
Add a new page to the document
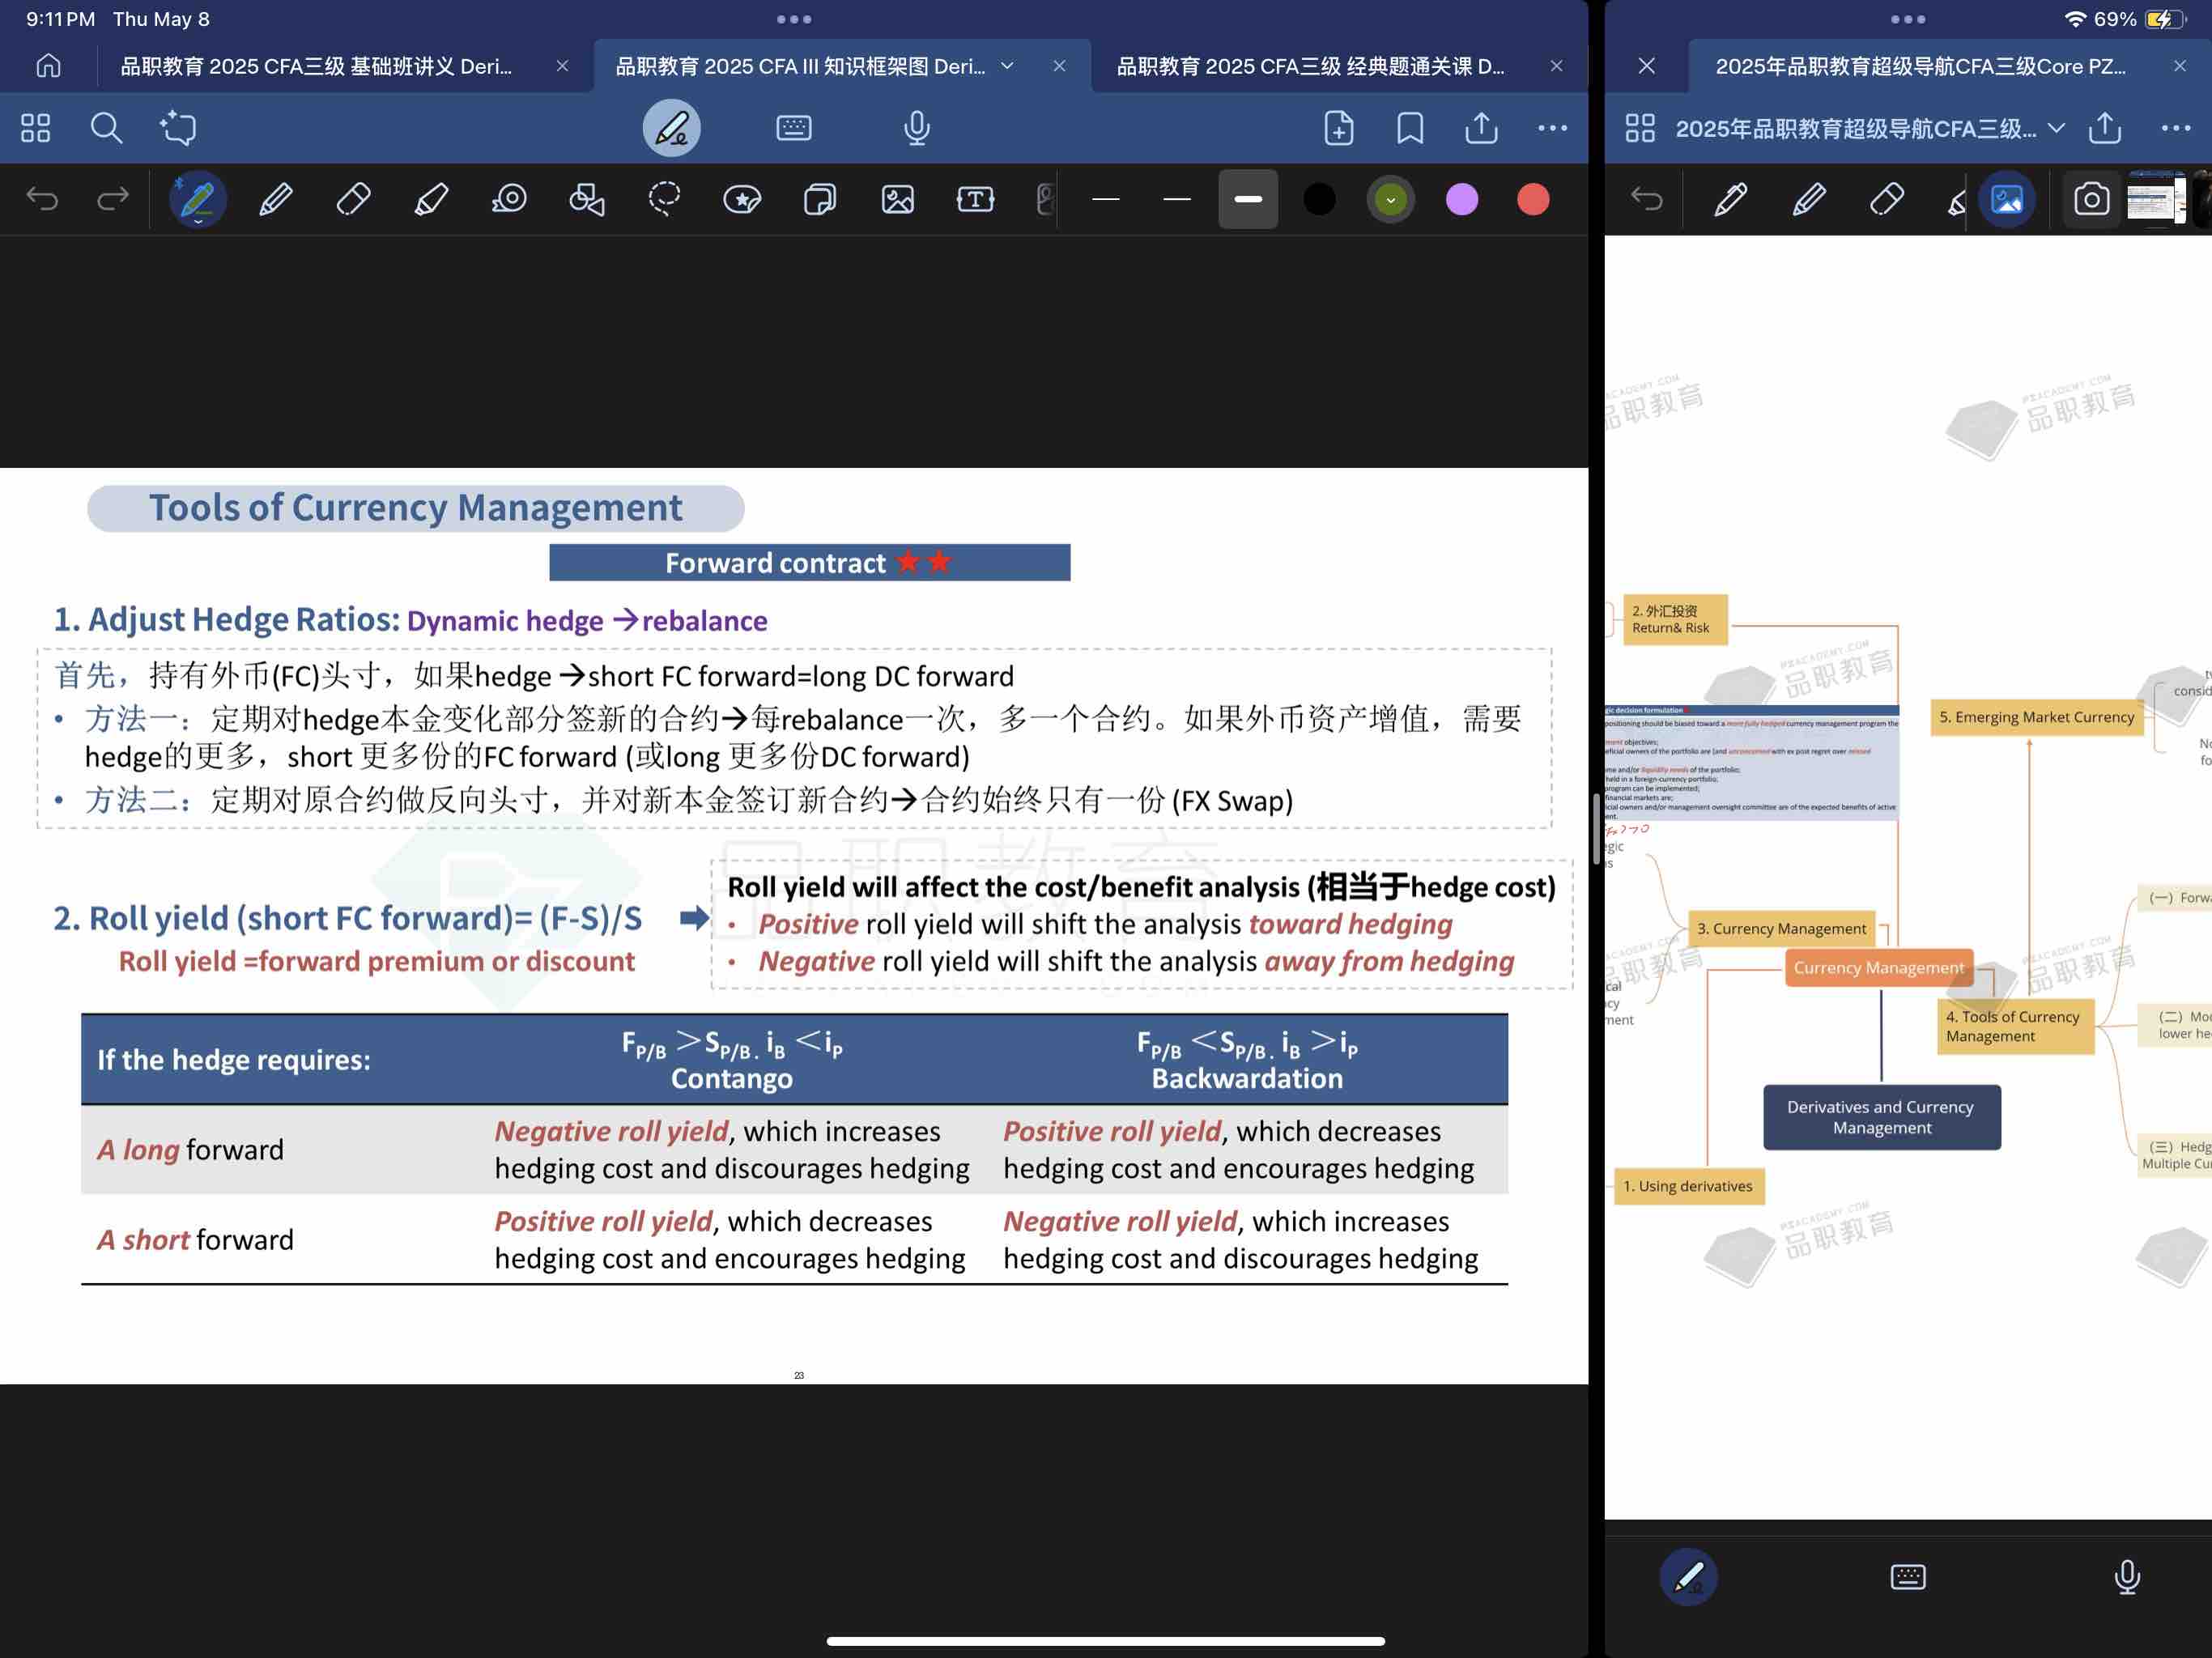coord(1338,128)
